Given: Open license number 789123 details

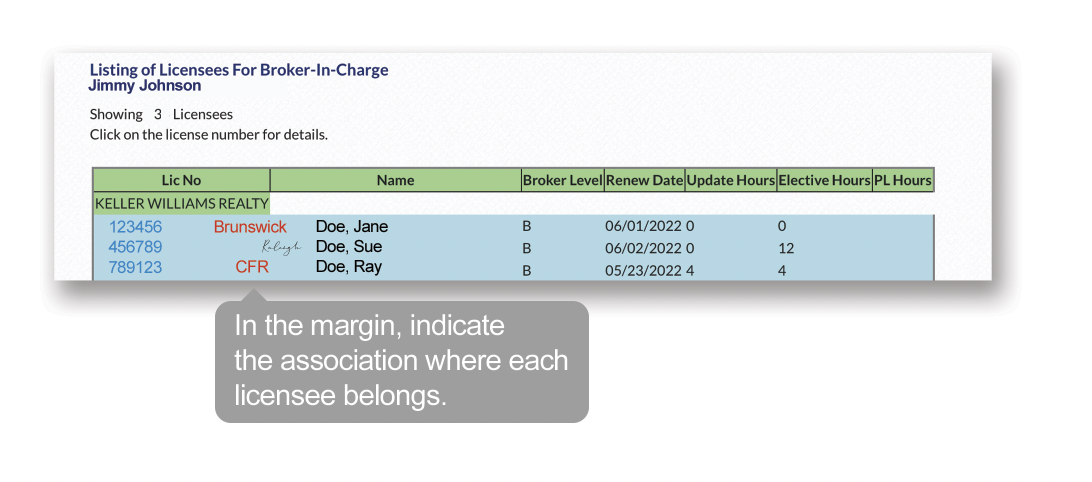Looking at the screenshot, I should coord(135,267).
